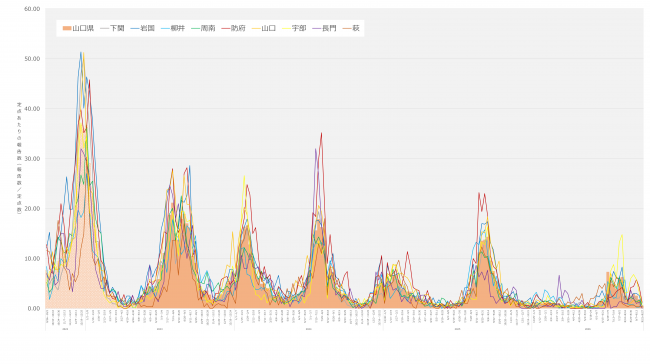Click the 40.00 y-axis label
650x364 pixels.
32,109
